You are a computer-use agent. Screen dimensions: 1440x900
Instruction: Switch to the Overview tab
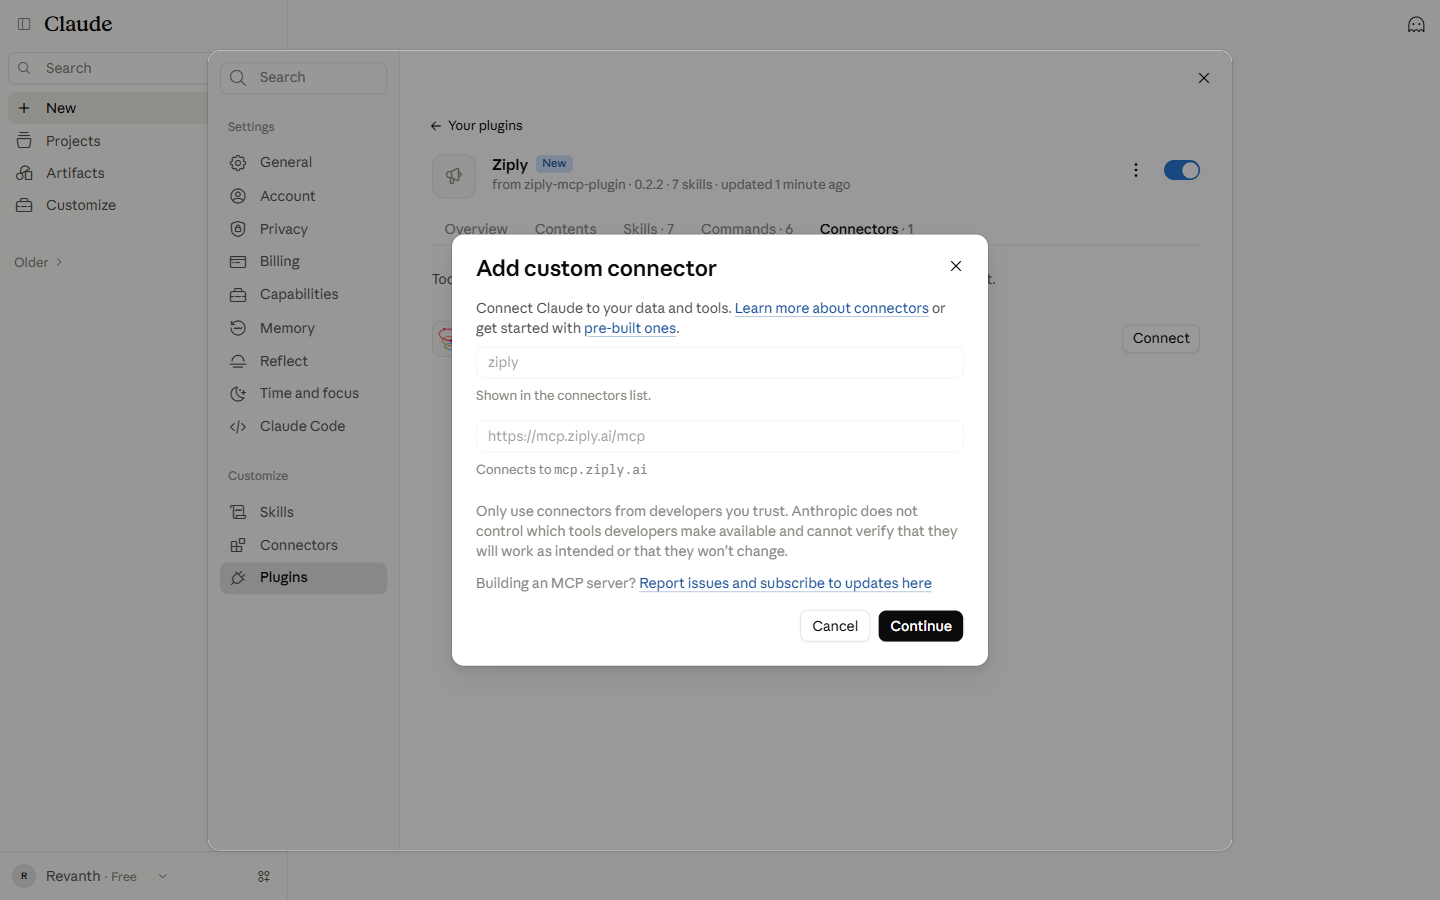[476, 229]
